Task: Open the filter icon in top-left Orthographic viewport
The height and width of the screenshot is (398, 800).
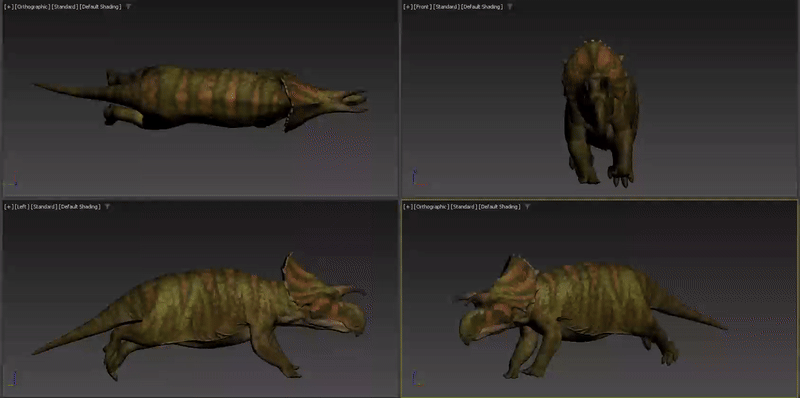Action: [x=128, y=7]
